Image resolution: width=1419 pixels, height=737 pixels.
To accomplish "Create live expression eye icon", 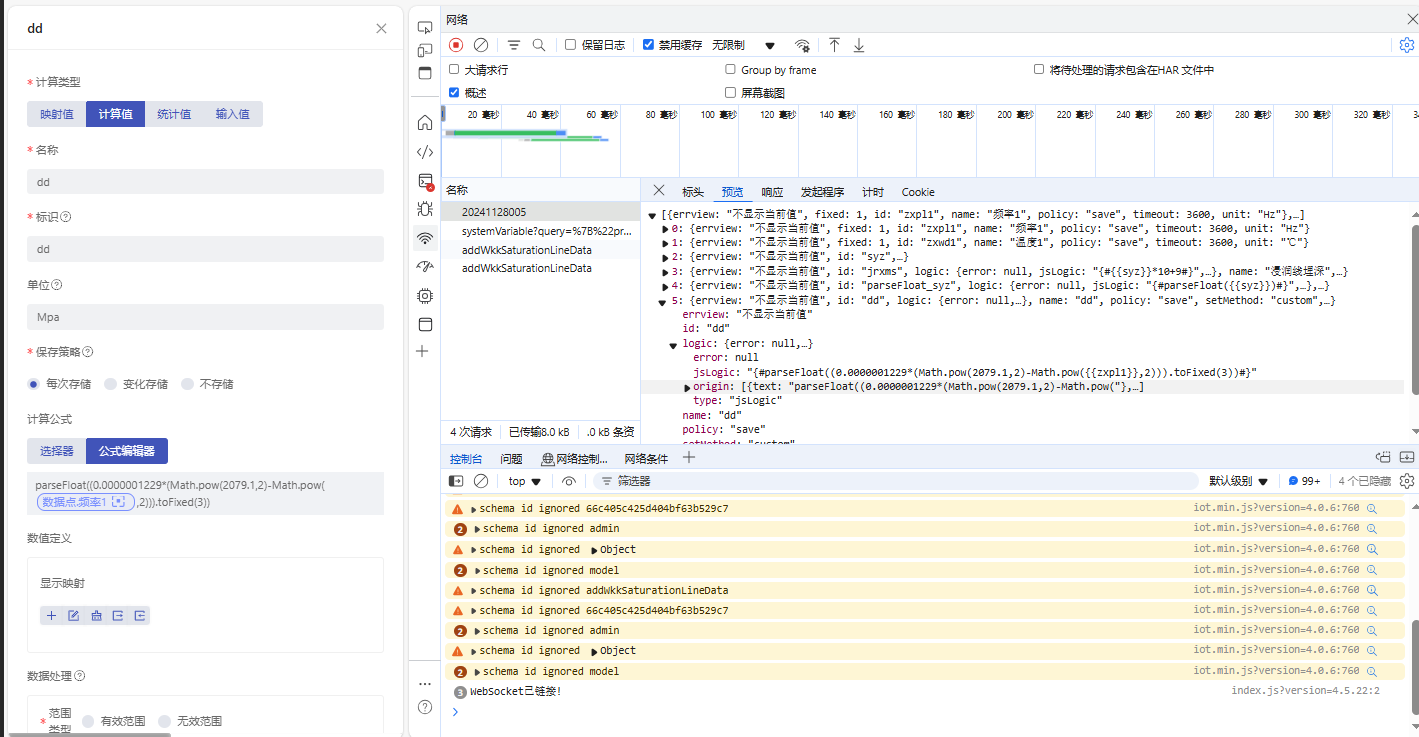I will point(569,481).
